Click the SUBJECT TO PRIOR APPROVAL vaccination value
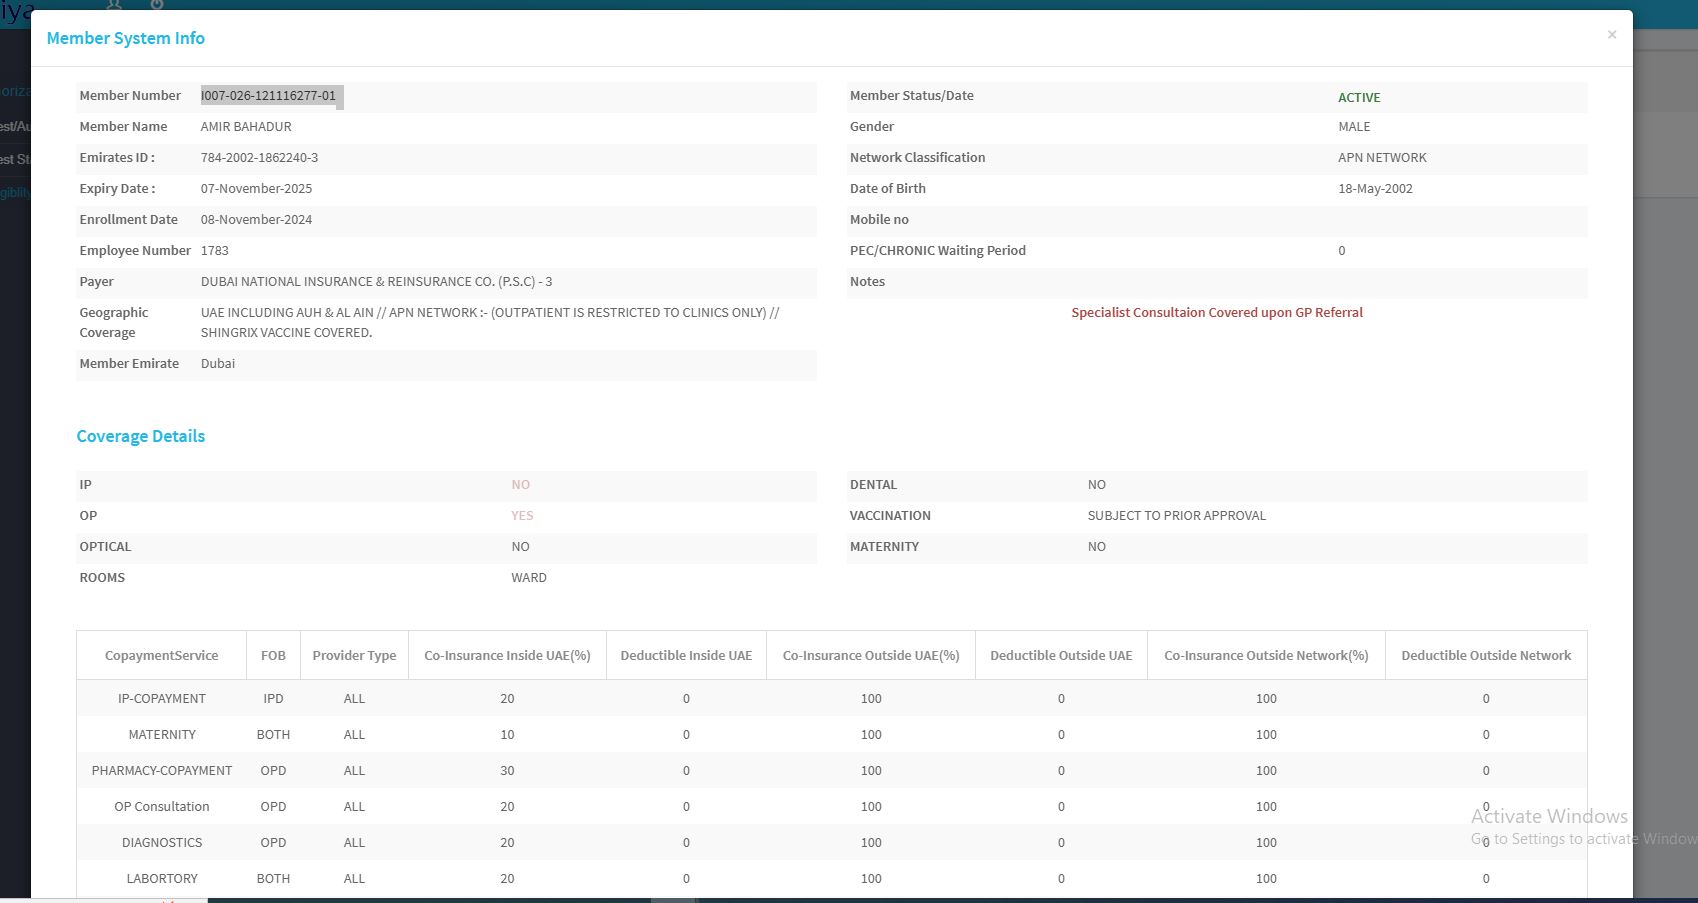The image size is (1698, 903). coord(1176,516)
